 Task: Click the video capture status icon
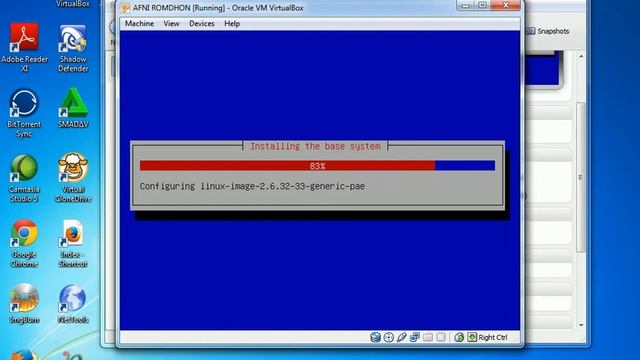441,337
